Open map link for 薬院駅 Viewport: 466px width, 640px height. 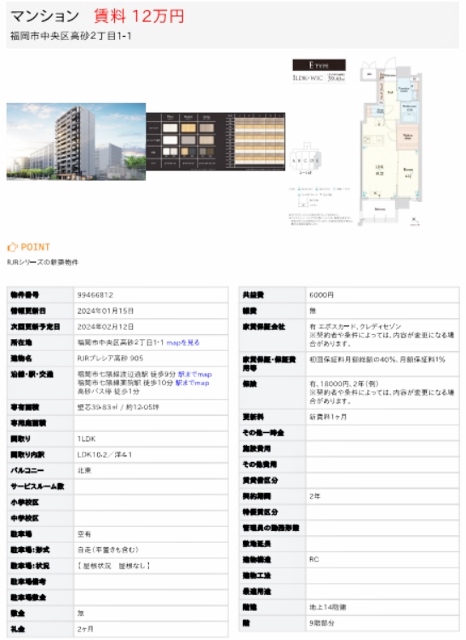click(192, 382)
